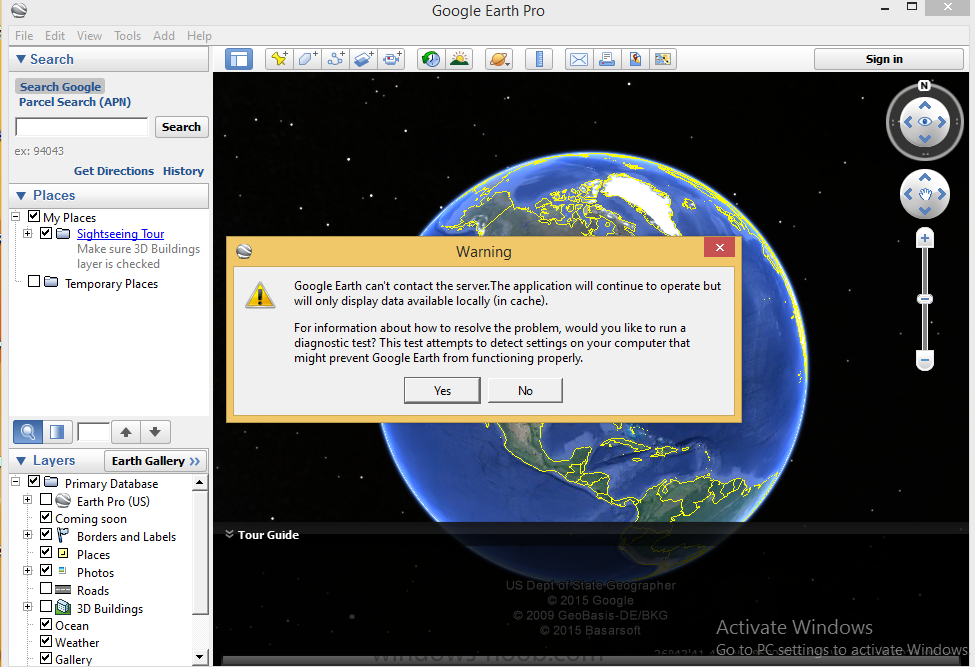
Task: Collapse the Search panel triangle
Action: click(21, 59)
